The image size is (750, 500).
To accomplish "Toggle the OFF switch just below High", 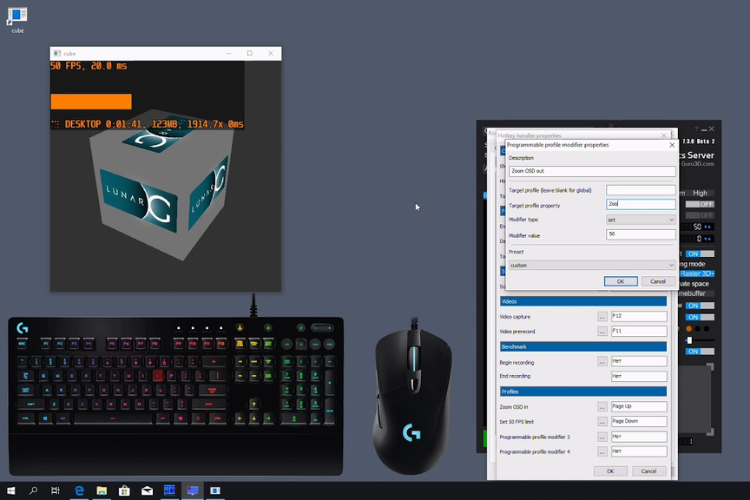I will point(700,204).
